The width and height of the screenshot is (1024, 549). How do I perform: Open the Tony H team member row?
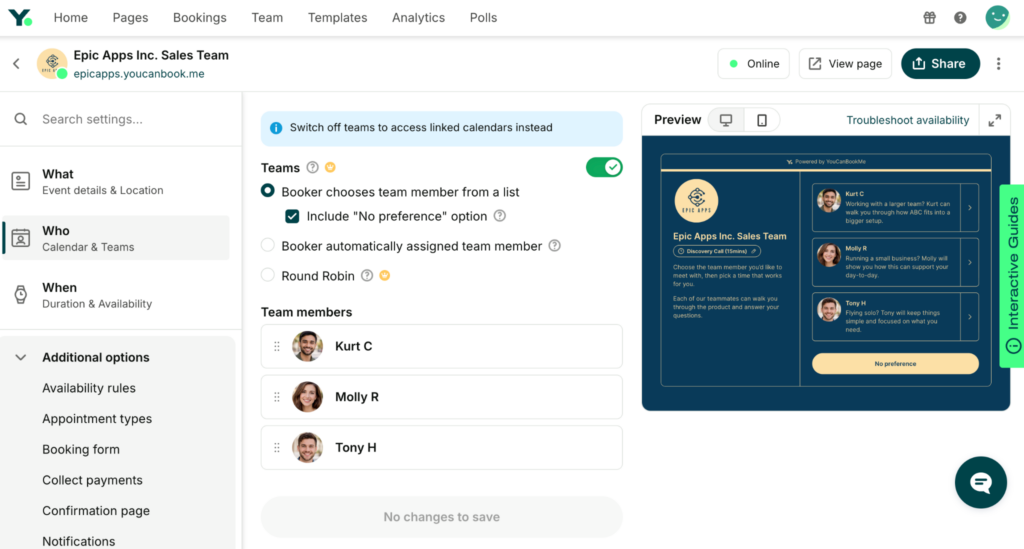pos(441,448)
